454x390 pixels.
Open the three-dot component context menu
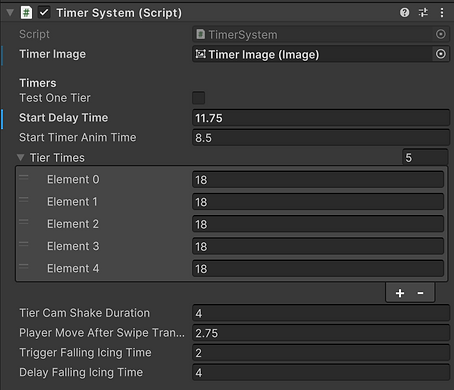(x=442, y=13)
